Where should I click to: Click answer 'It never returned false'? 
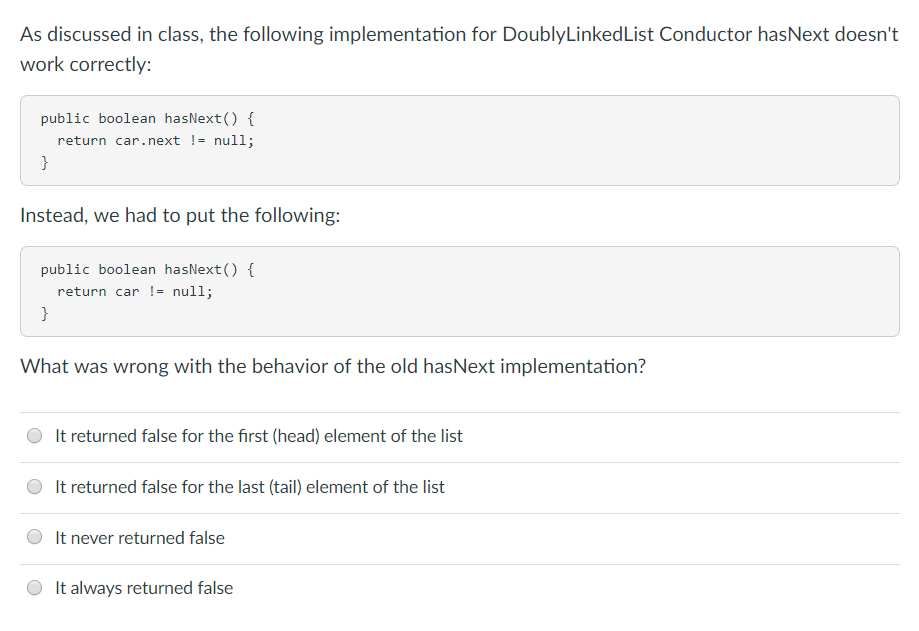[x=140, y=537]
